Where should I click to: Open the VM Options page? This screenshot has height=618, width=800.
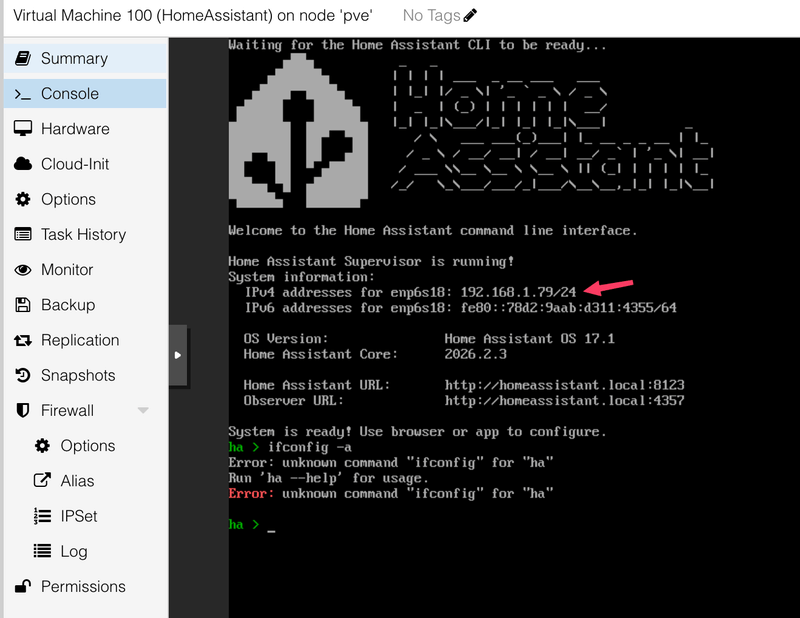click(85, 199)
